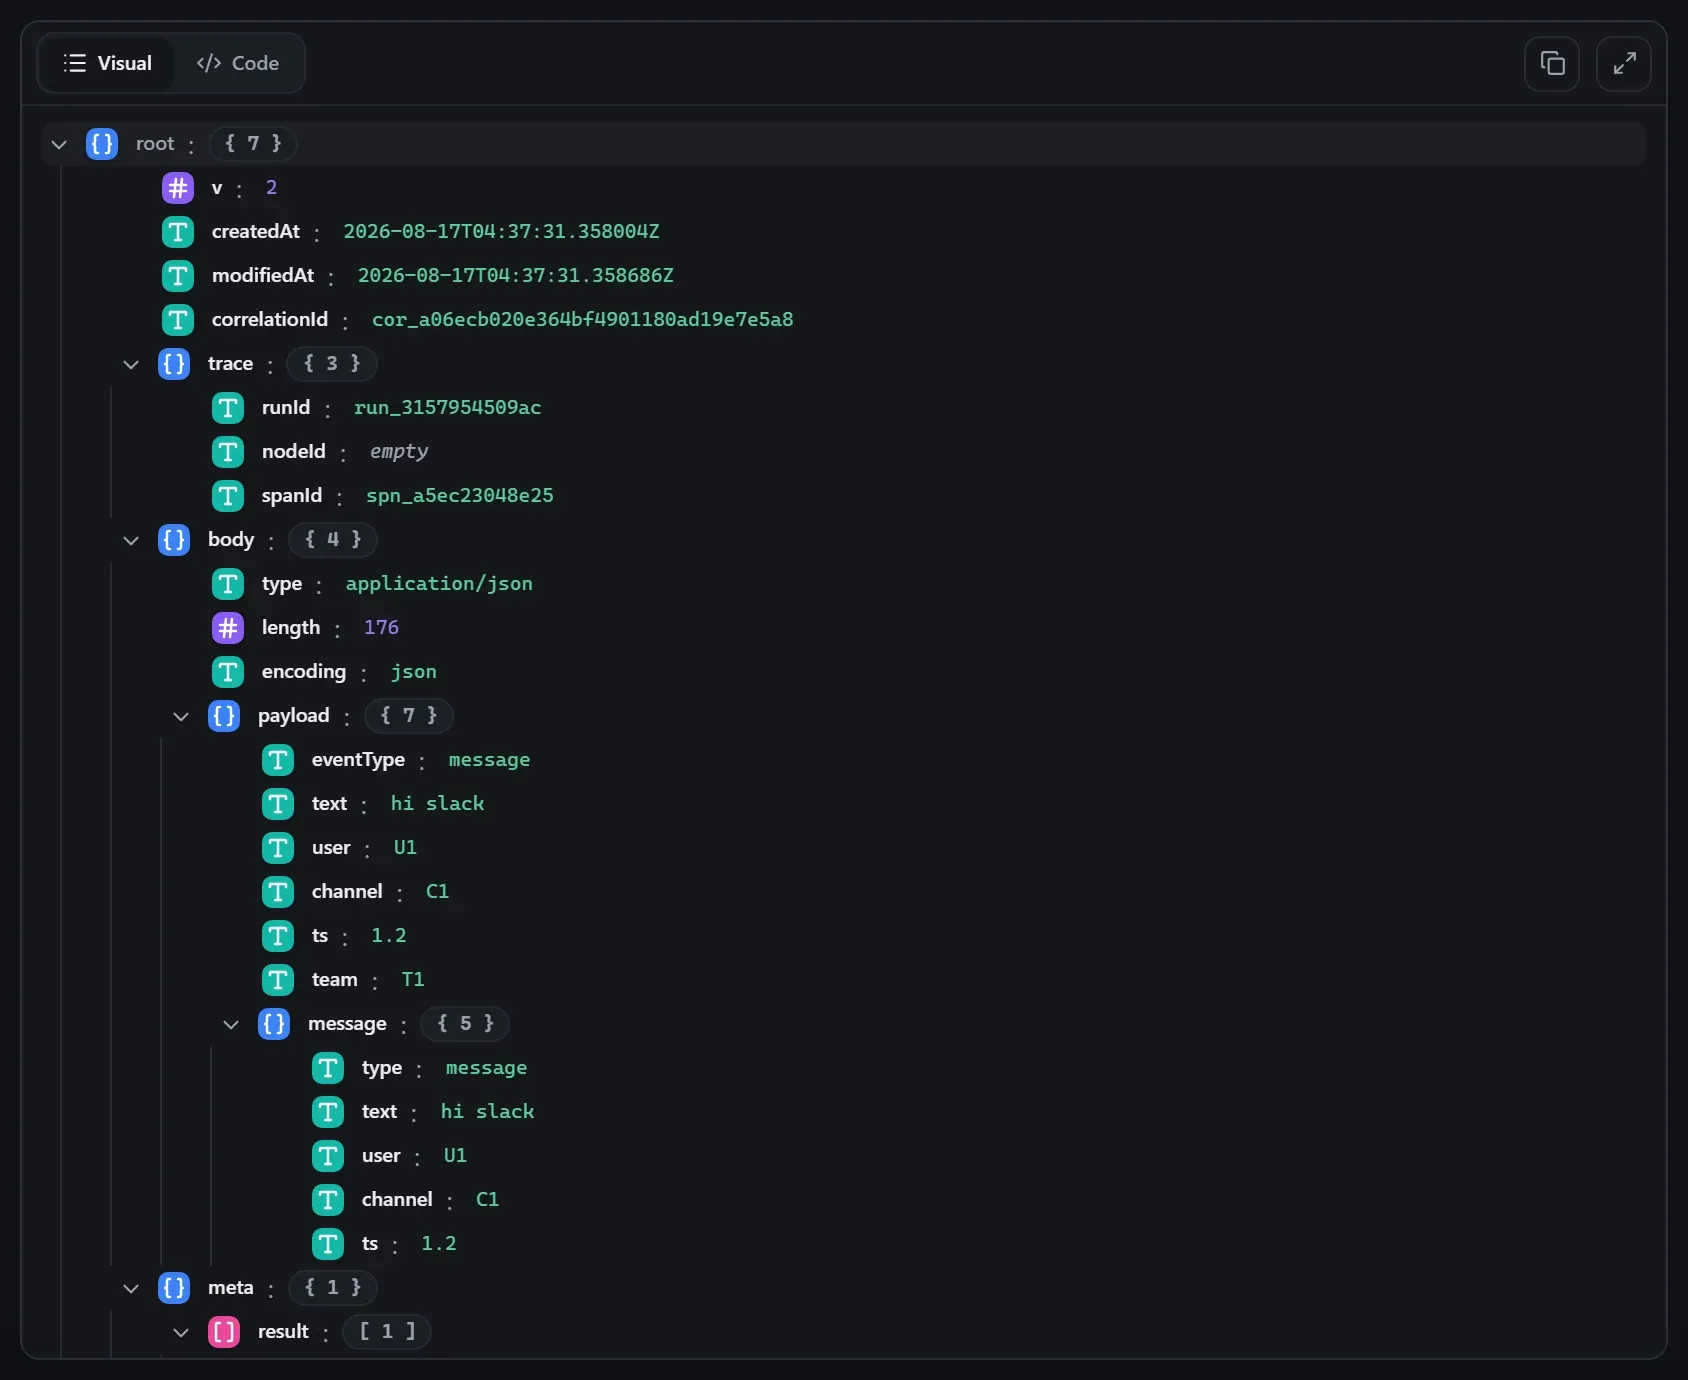Click the array icon beside result
This screenshot has width=1688, height=1380.
tap(224, 1332)
